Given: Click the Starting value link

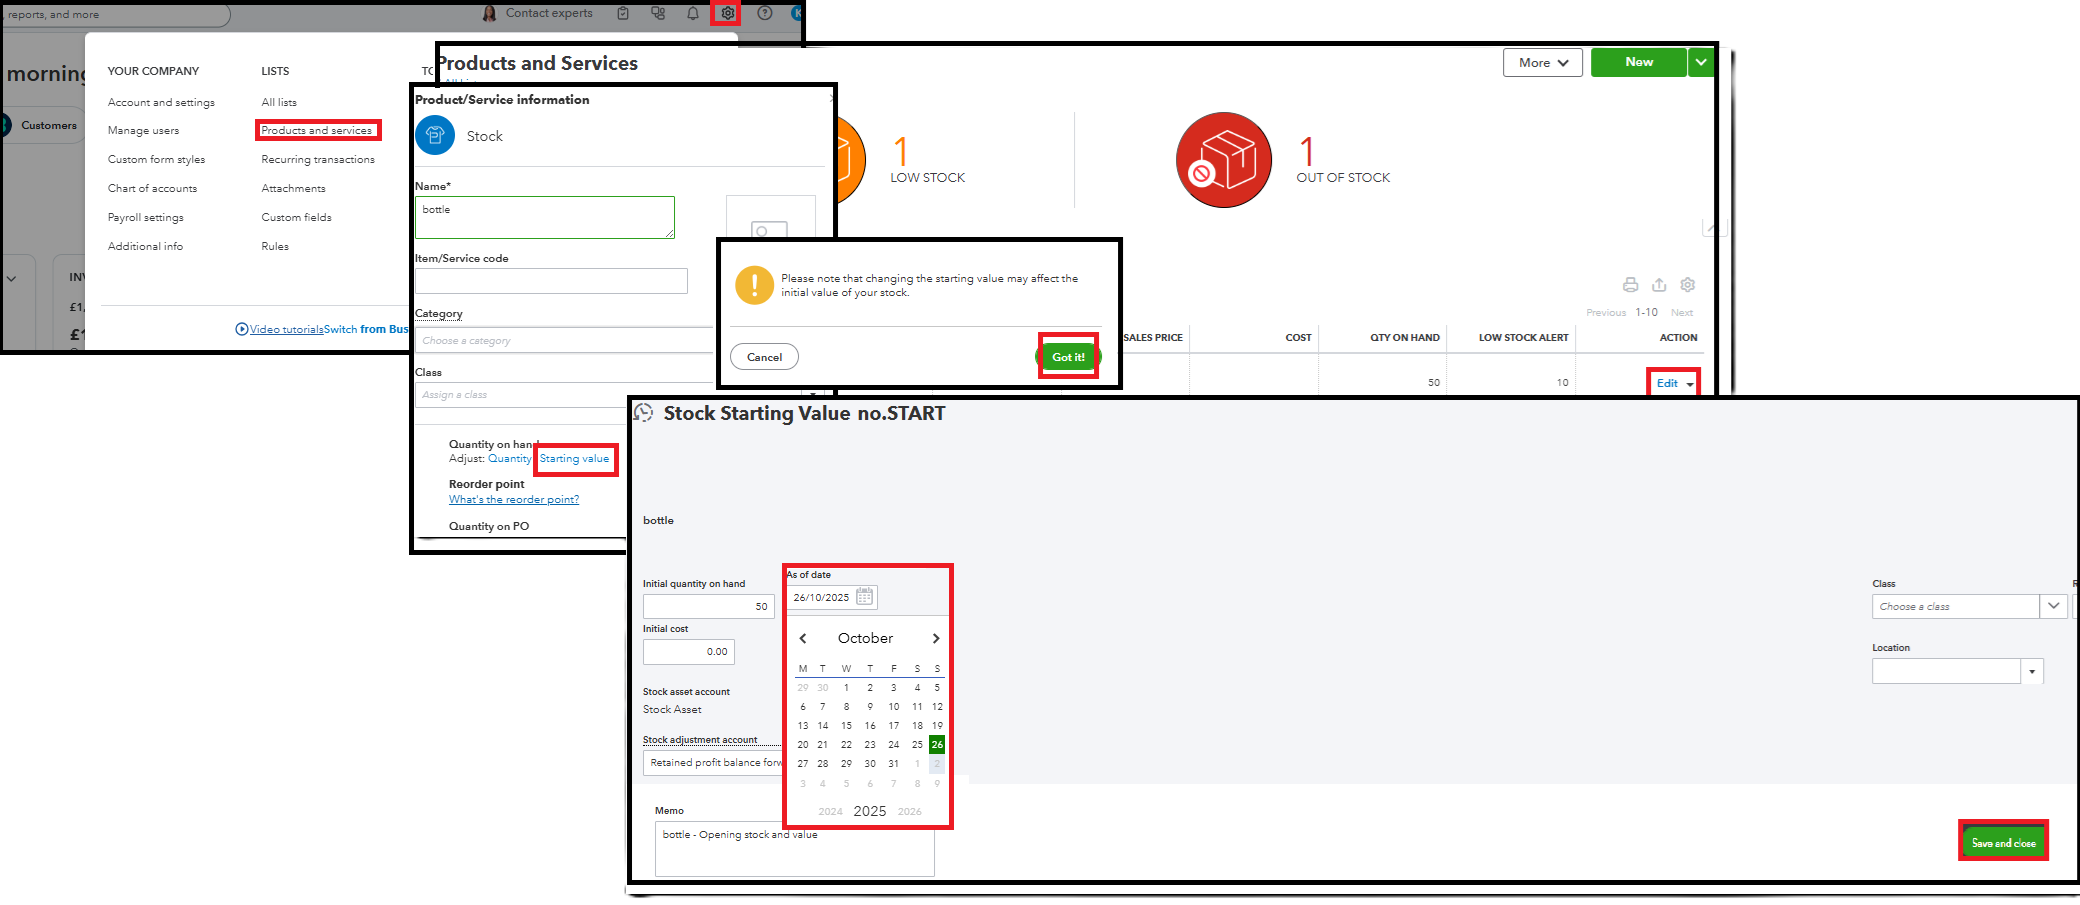Looking at the screenshot, I should point(574,459).
